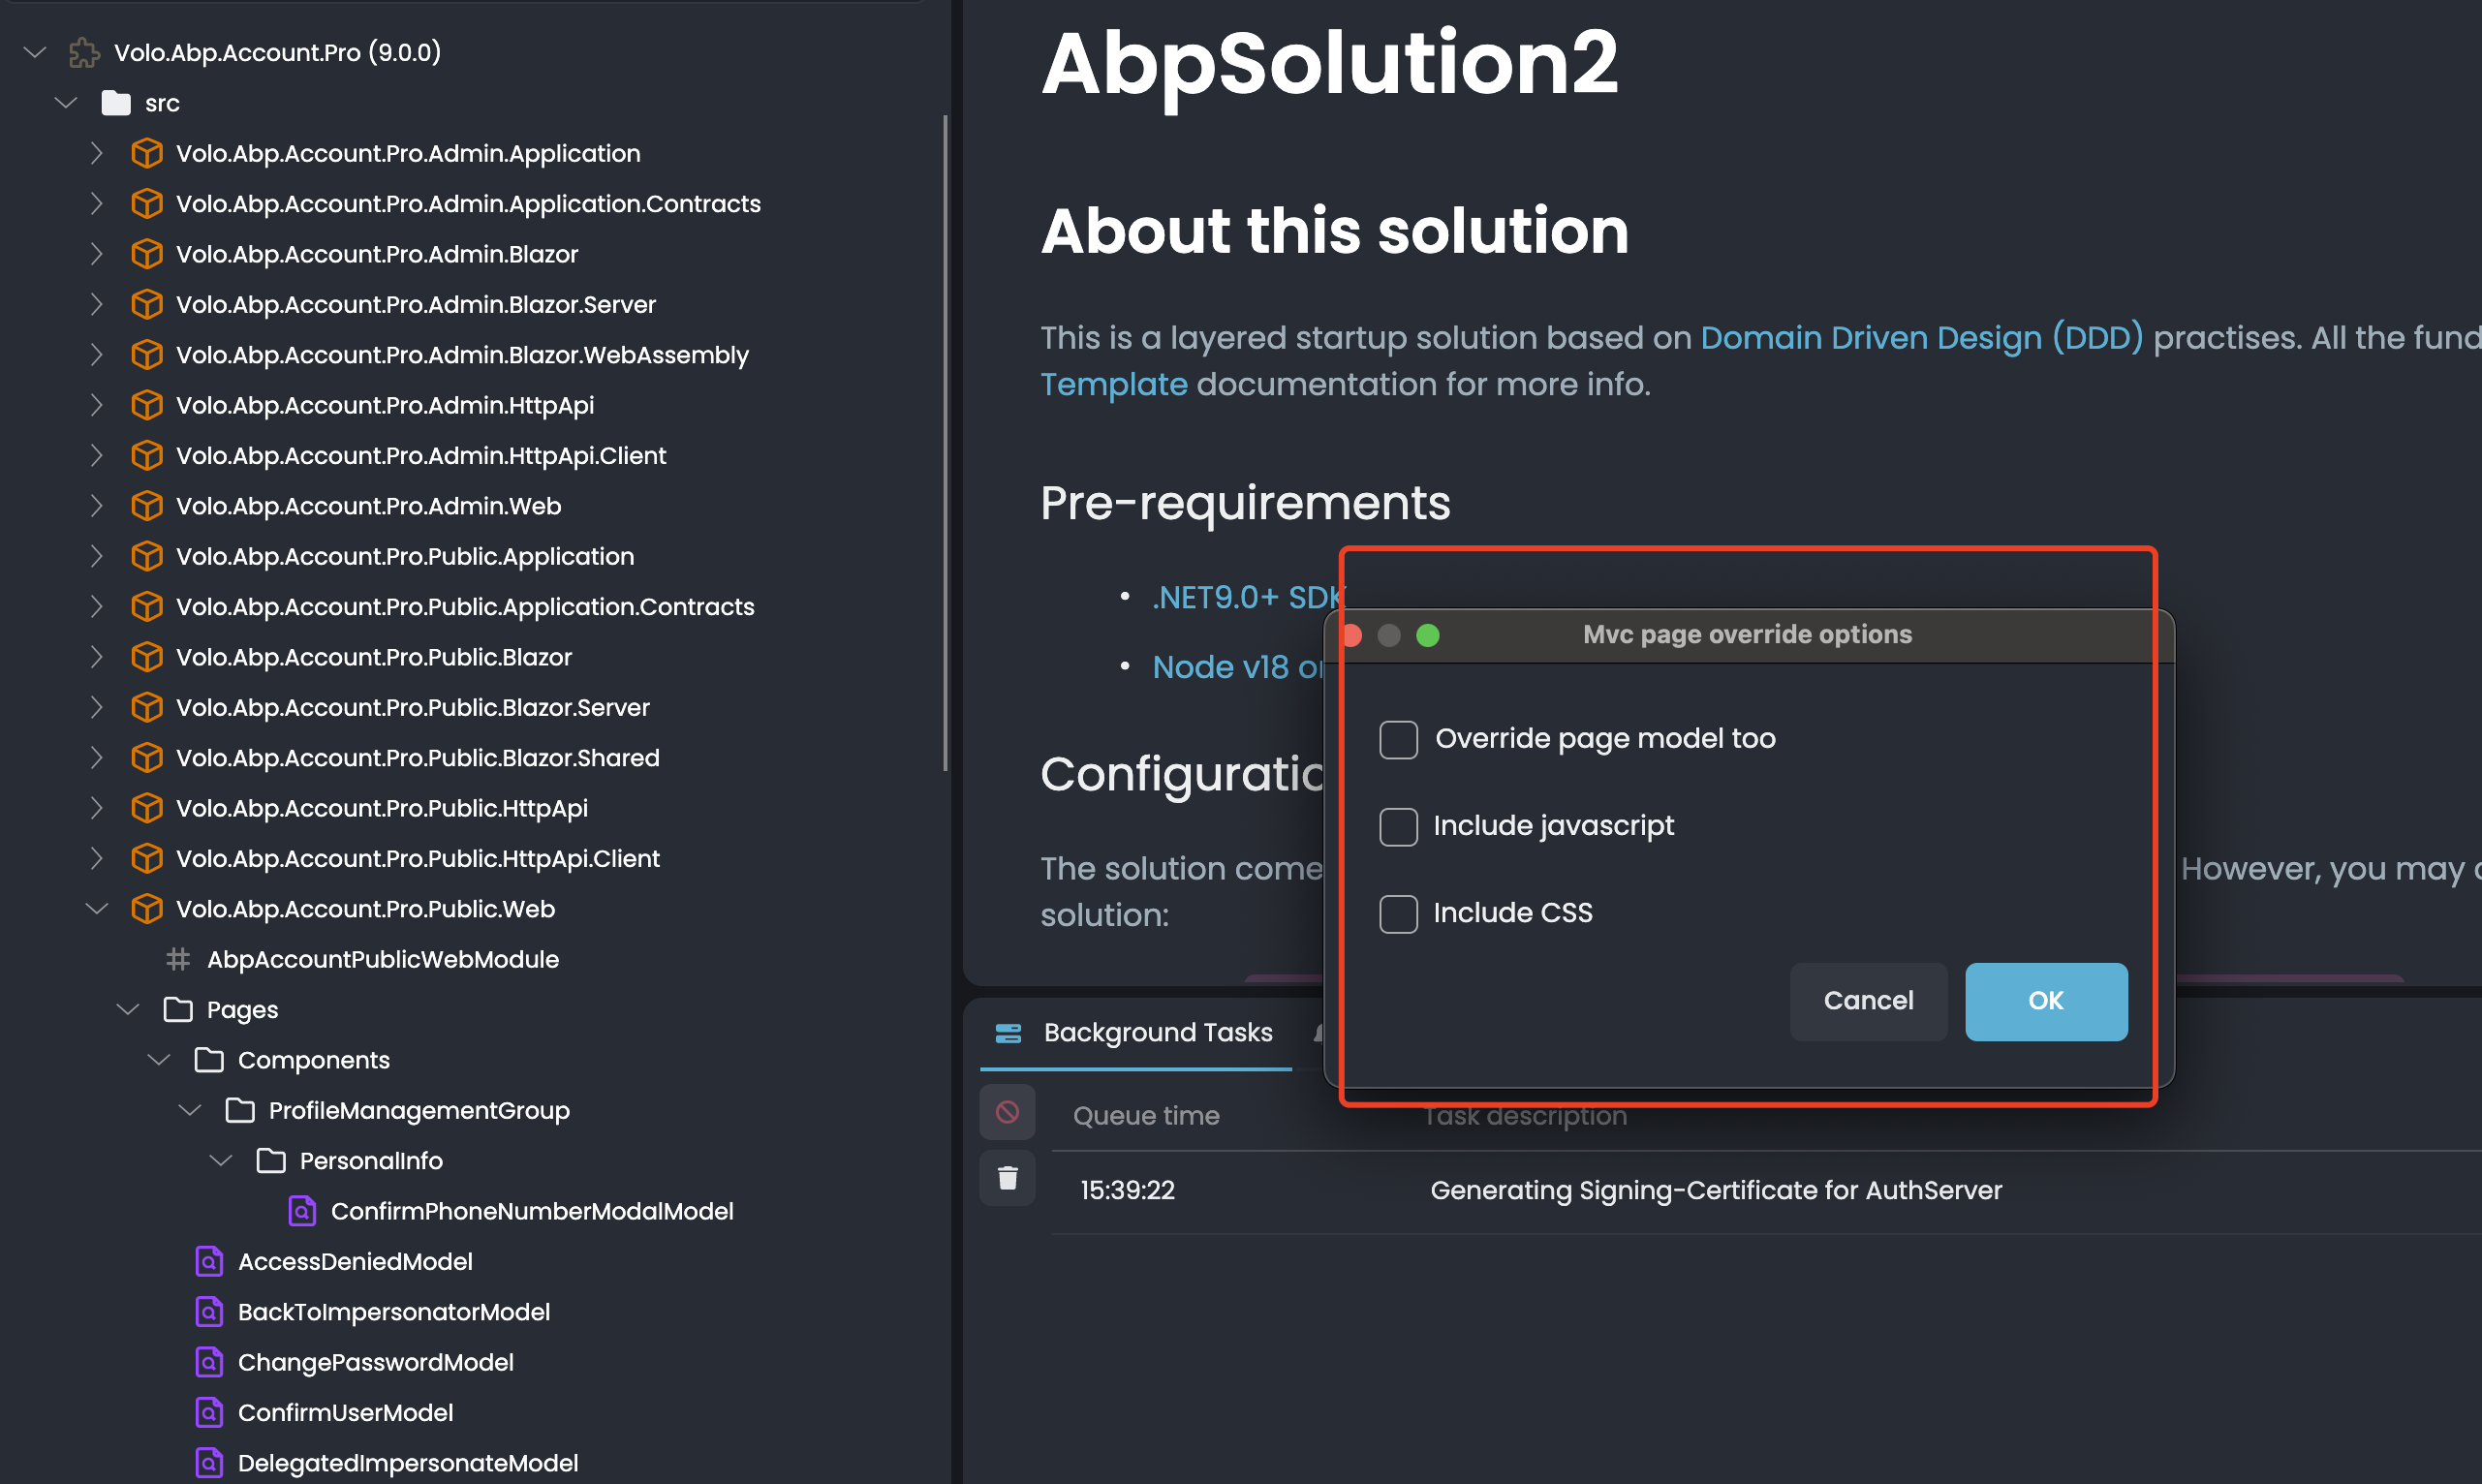This screenshot has height=1484, width=2482.
Task: Switch to the Background Tasks tab
Action: (1157, 1033)
